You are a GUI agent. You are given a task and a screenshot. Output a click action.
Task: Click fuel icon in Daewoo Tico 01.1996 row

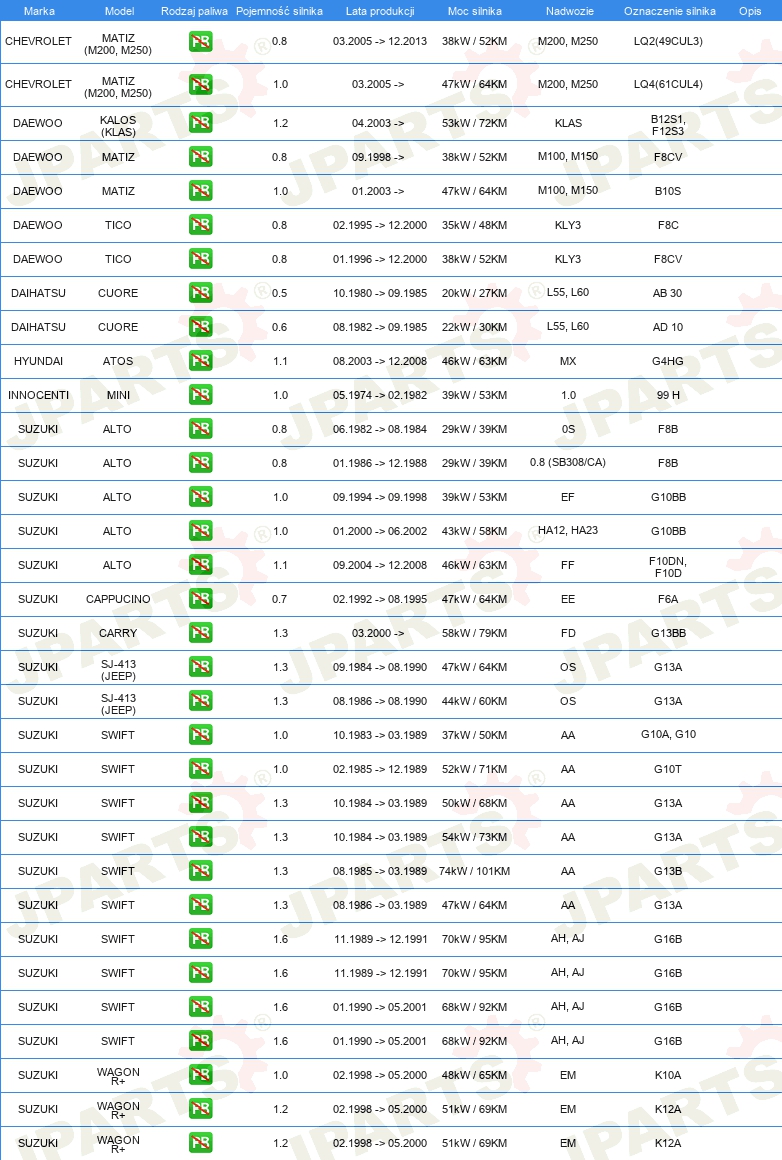coord(200,259)
